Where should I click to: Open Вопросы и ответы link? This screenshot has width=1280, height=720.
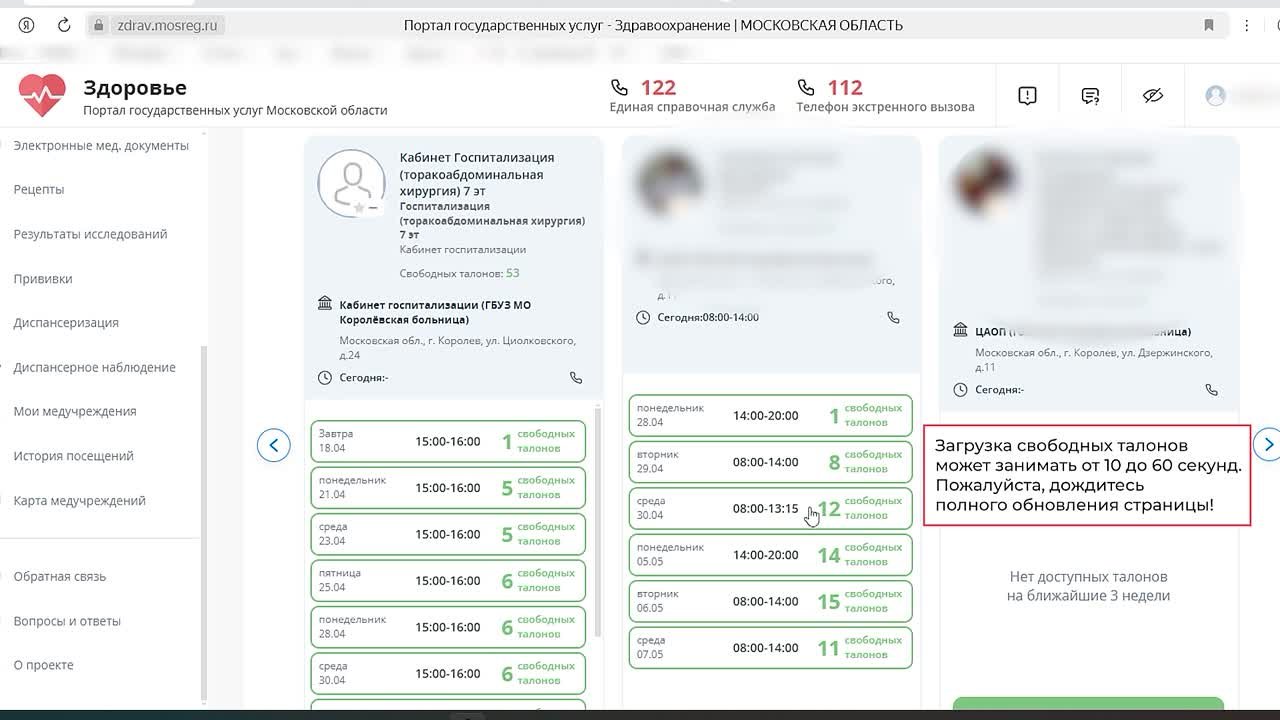[x=67, y=621]
